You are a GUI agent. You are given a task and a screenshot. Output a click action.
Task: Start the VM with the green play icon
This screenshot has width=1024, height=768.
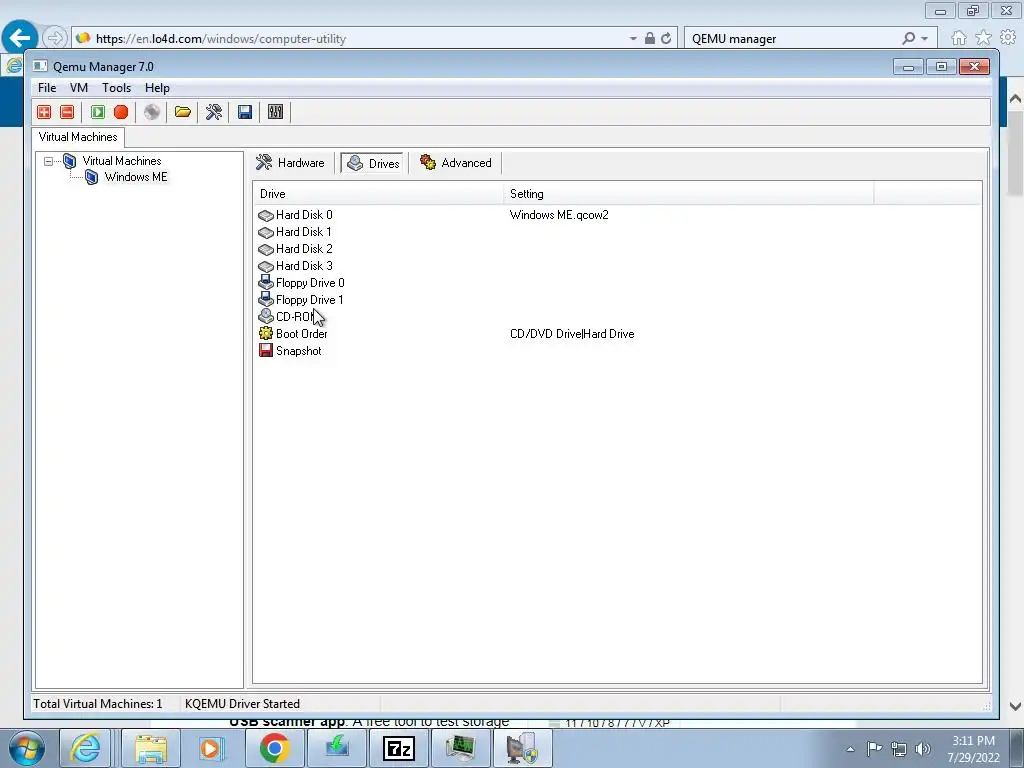point(98,112)
